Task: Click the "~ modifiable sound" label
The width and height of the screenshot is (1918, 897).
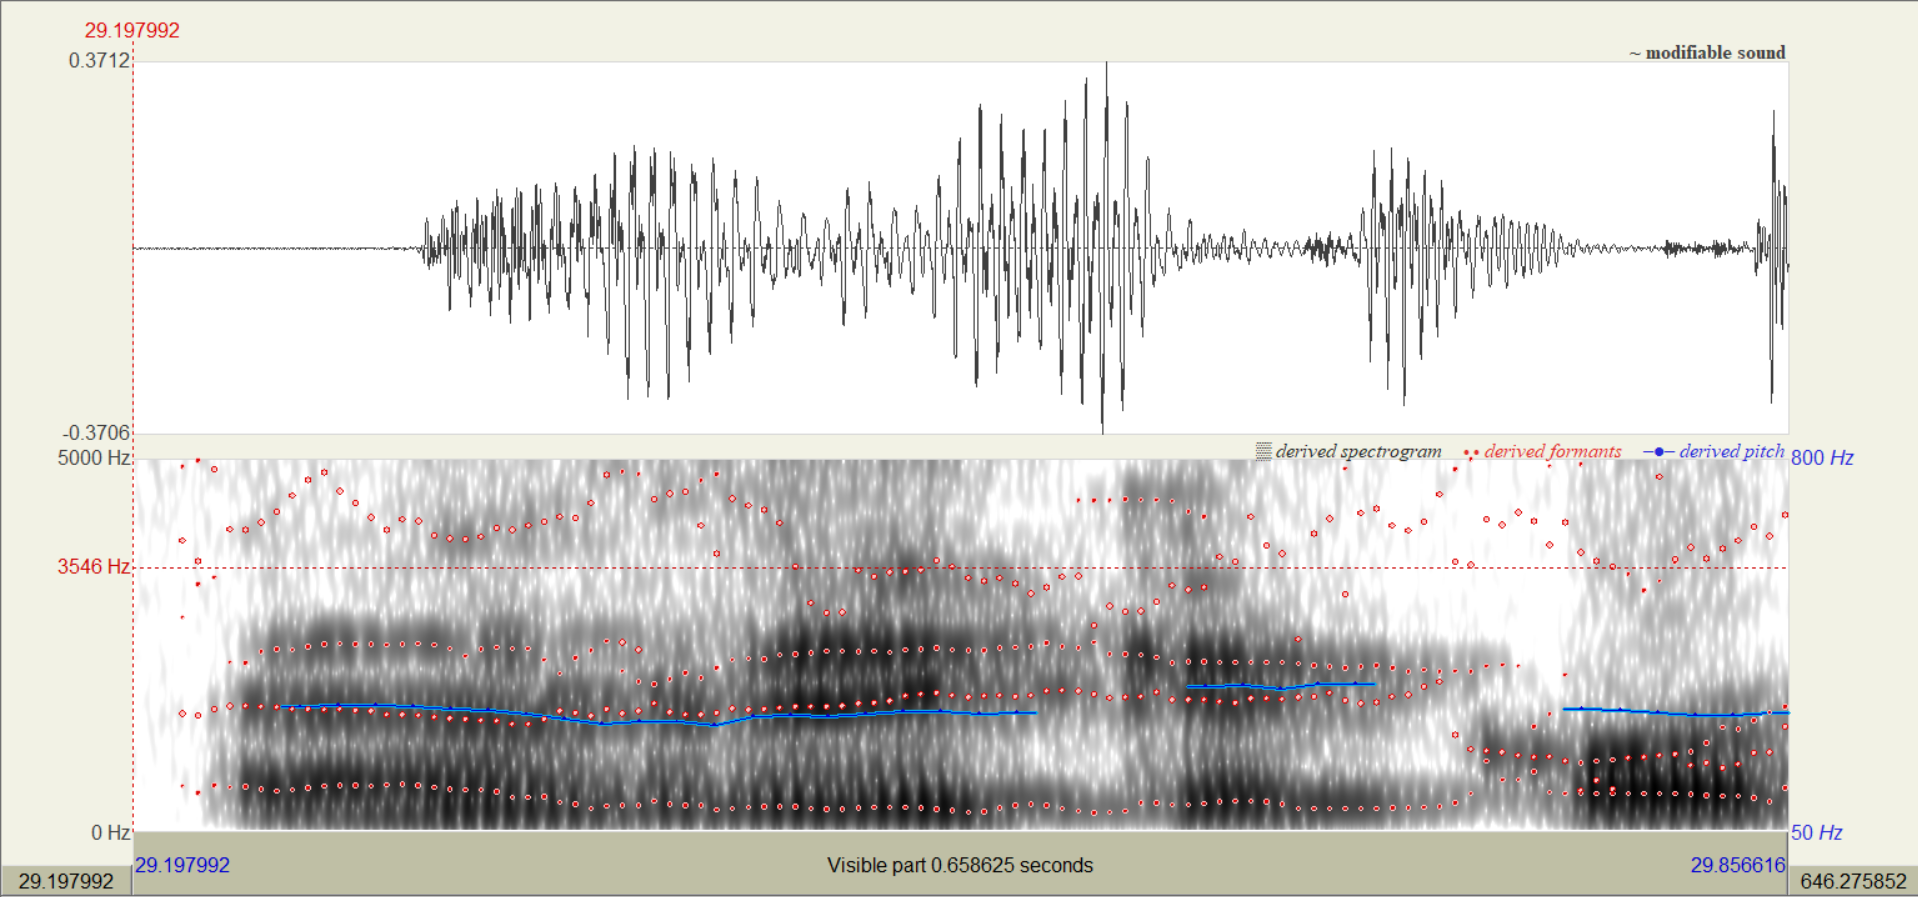Action: point(1706,53)
